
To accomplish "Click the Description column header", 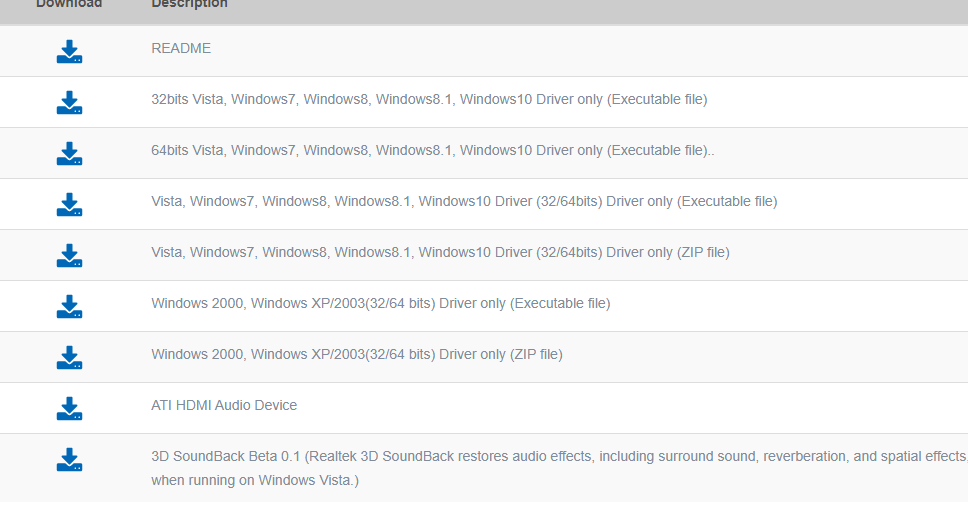I will tap(189, 4).
